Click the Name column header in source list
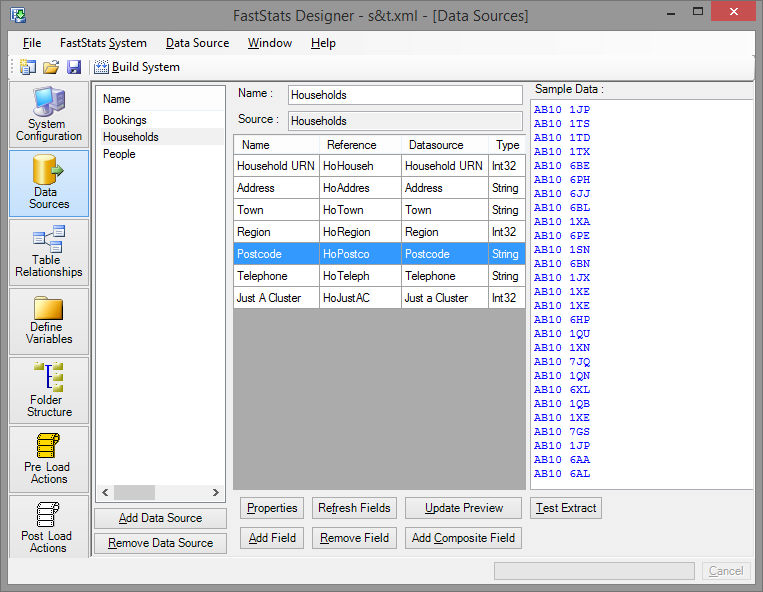Screen dimensions: 763x592 (116, 99)
